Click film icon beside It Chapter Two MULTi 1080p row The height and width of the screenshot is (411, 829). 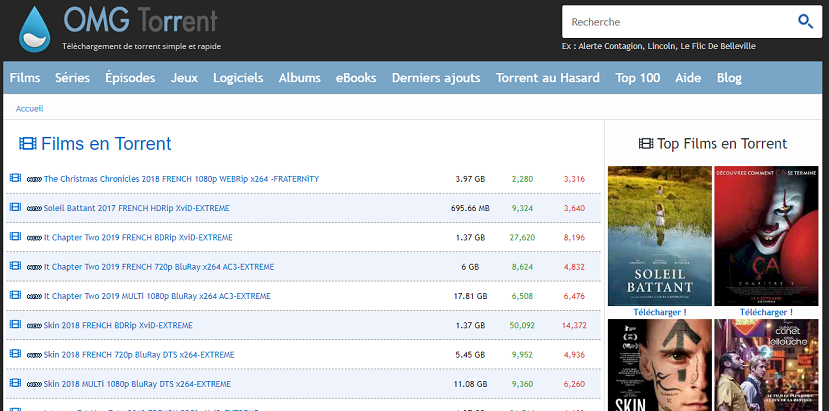coord(15,295)
